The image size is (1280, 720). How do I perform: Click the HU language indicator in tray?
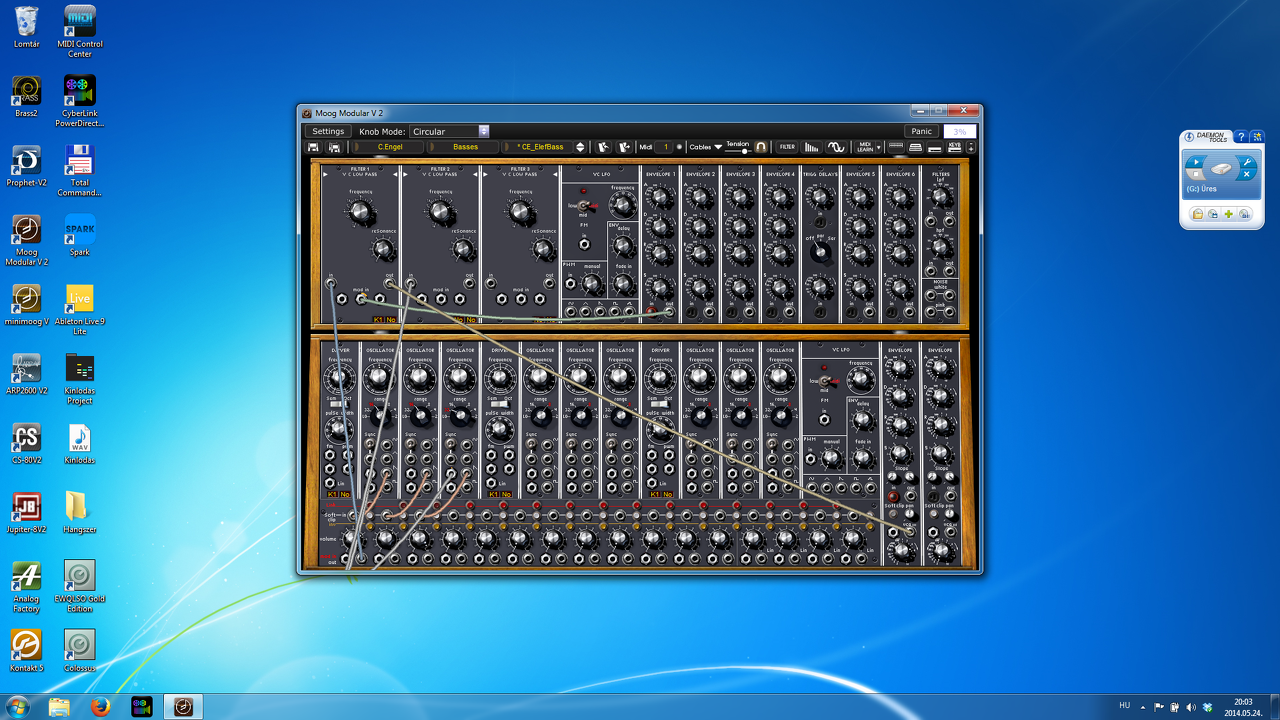point(1124,706)
